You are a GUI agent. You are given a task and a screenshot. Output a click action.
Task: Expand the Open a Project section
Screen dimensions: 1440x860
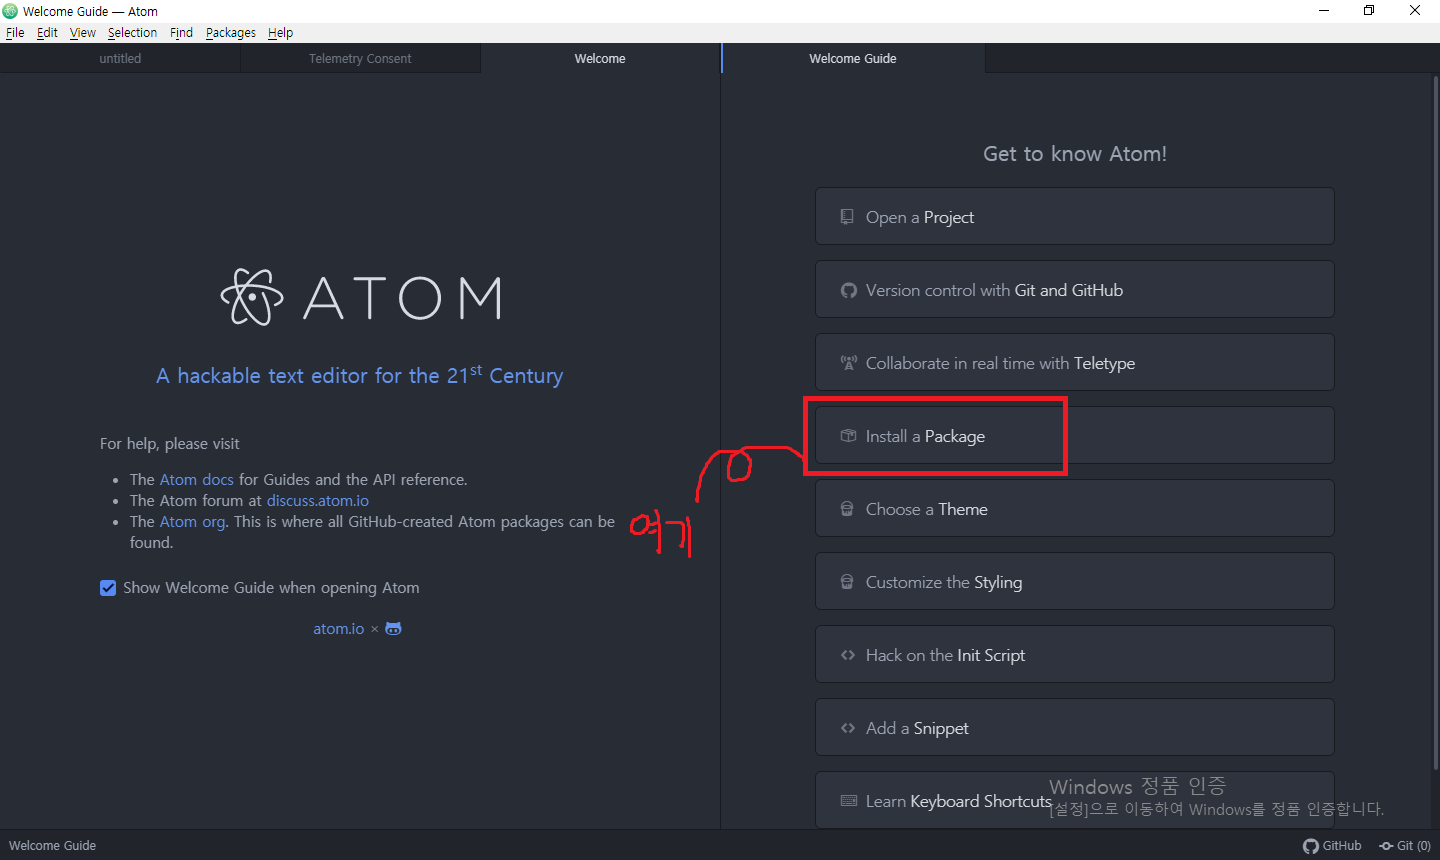click(x=1074, y=216)
